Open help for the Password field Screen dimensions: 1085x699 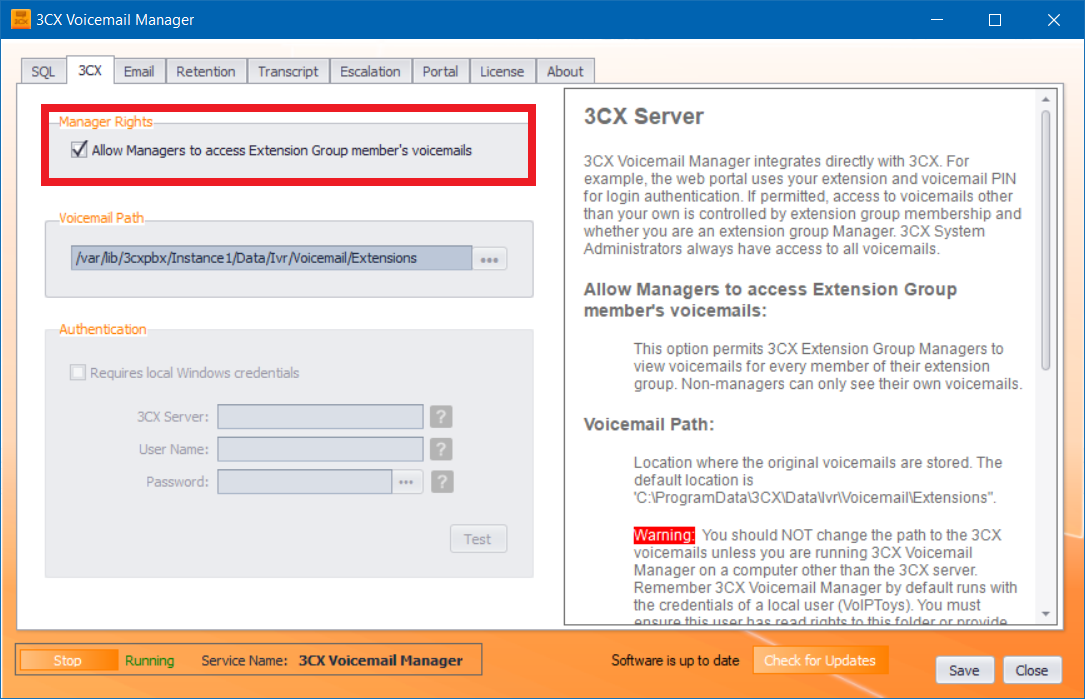pyautogui.click(x=440, y=481)
